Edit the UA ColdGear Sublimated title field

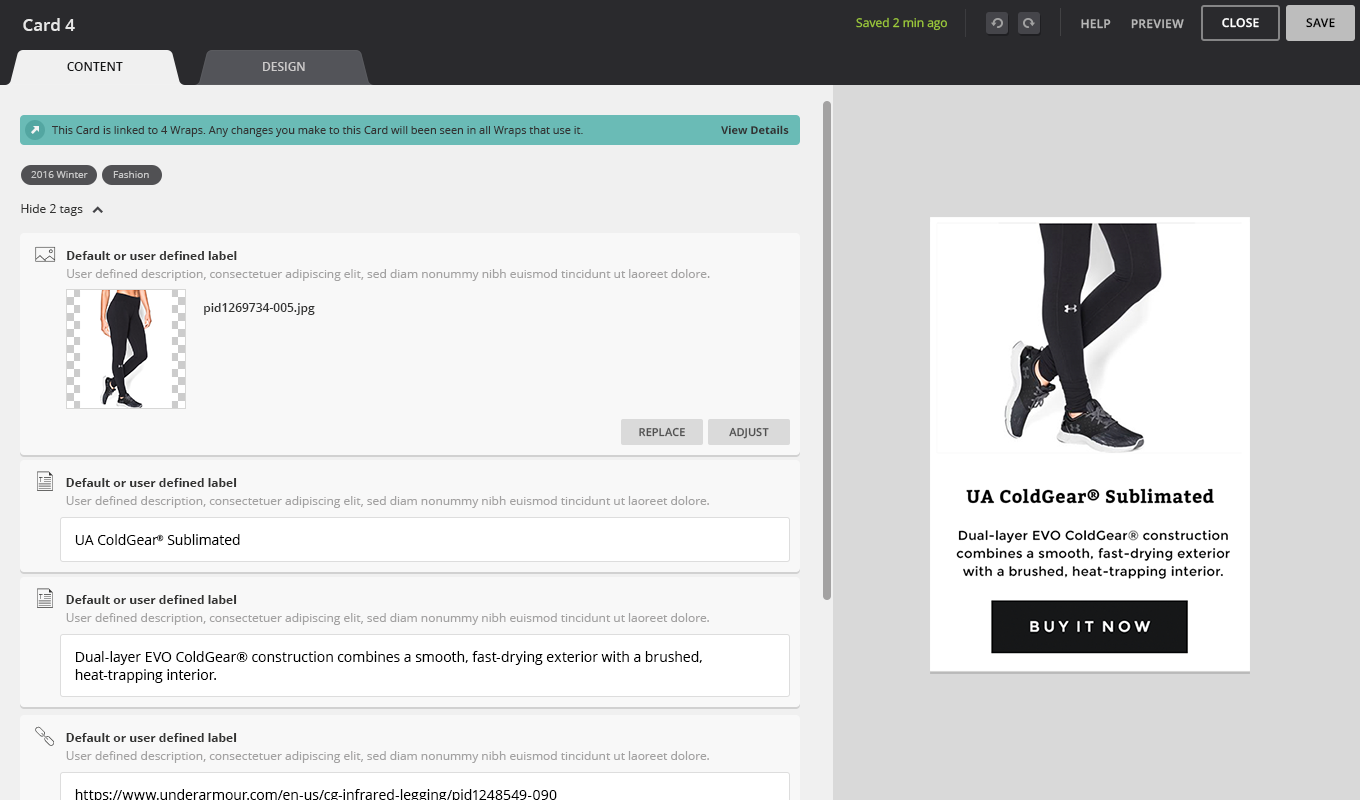click(425, 540)
